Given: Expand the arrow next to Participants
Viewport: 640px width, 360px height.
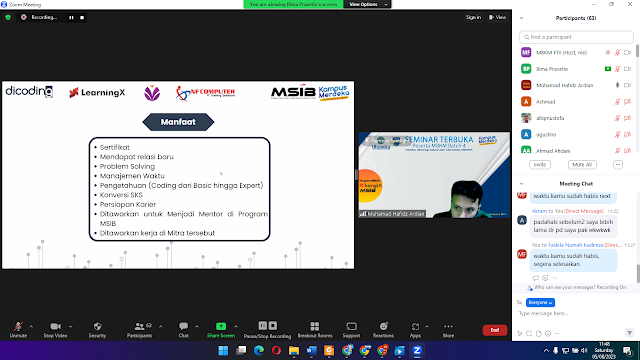Looking at the screenshot, I should click(160, 327).
